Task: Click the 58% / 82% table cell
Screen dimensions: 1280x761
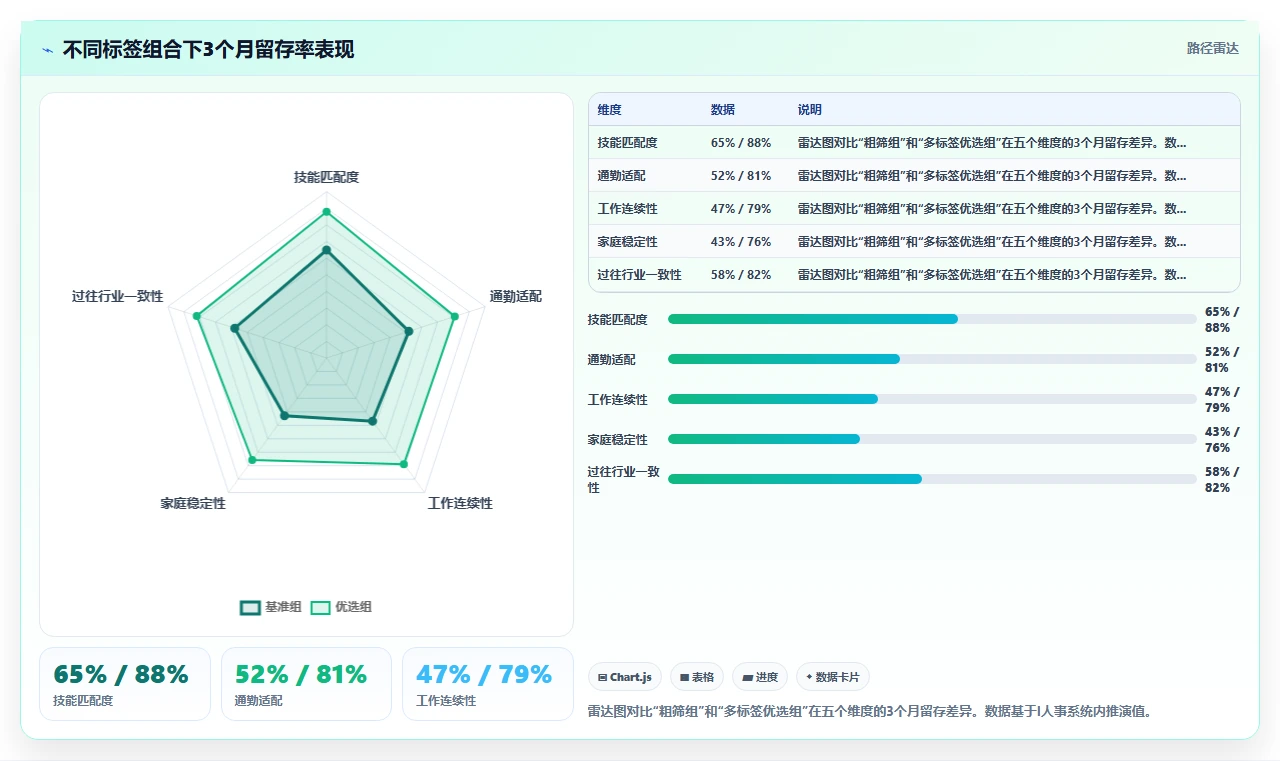Action: pos(741,275)
